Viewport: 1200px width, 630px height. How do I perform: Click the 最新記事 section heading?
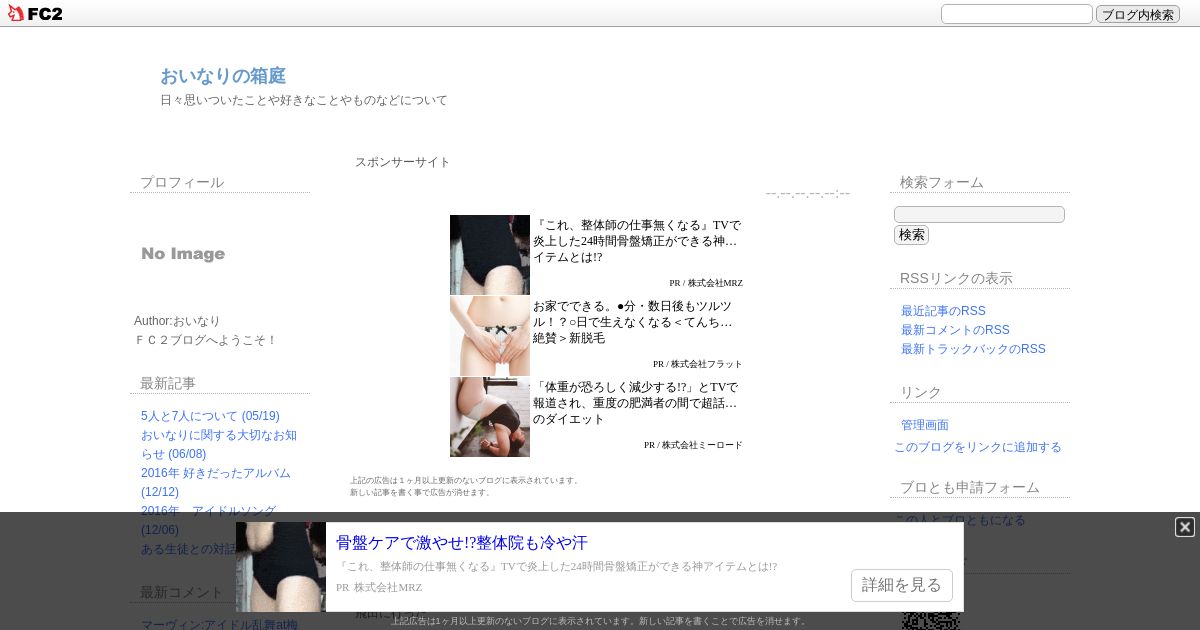168,383
